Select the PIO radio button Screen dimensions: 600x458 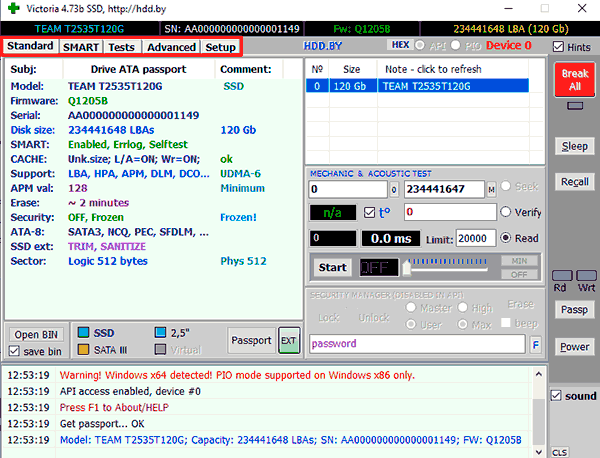[455, 45]
